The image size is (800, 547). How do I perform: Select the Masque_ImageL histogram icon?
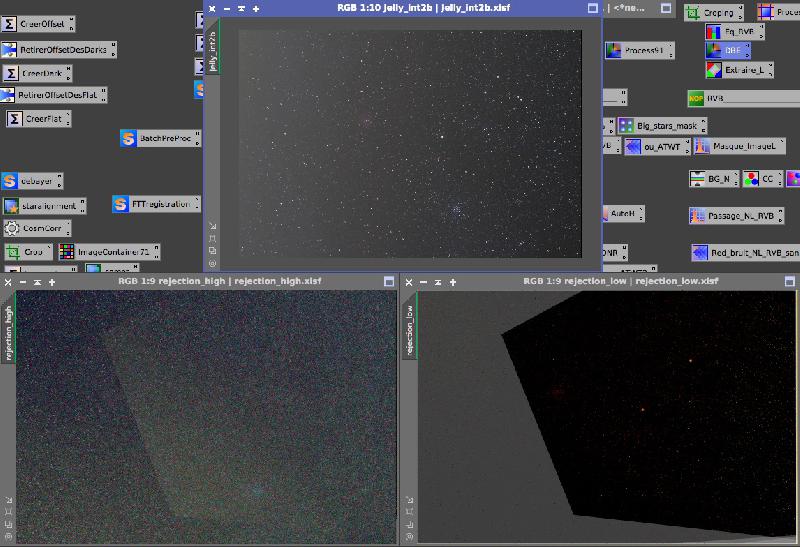click(x=741, y=146)
